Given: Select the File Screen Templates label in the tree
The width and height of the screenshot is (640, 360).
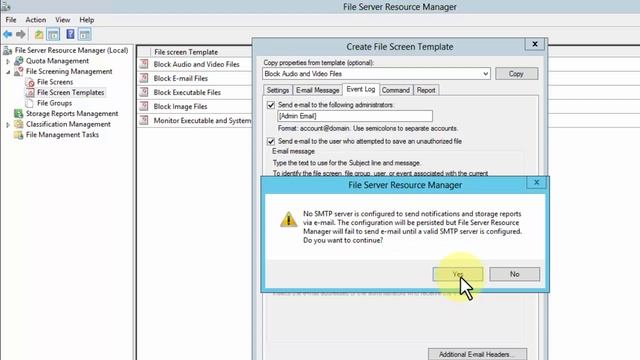Looking at the screenshot, I should tap(71, 93).
